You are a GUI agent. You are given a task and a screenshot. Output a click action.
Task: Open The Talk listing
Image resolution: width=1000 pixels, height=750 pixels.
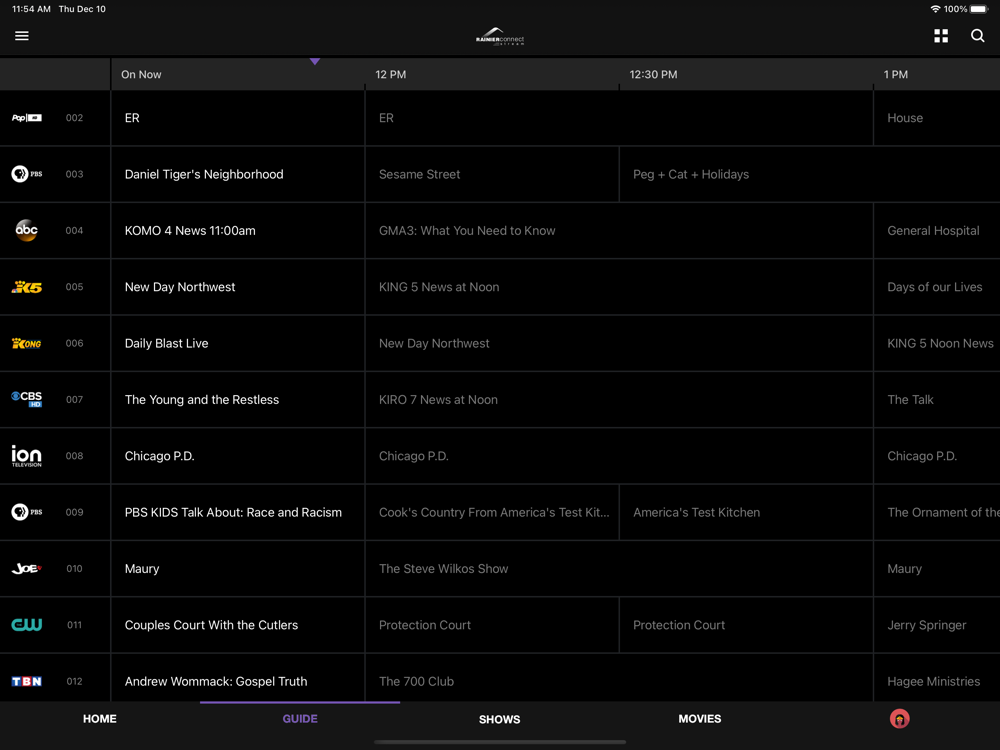pos(937,399)
